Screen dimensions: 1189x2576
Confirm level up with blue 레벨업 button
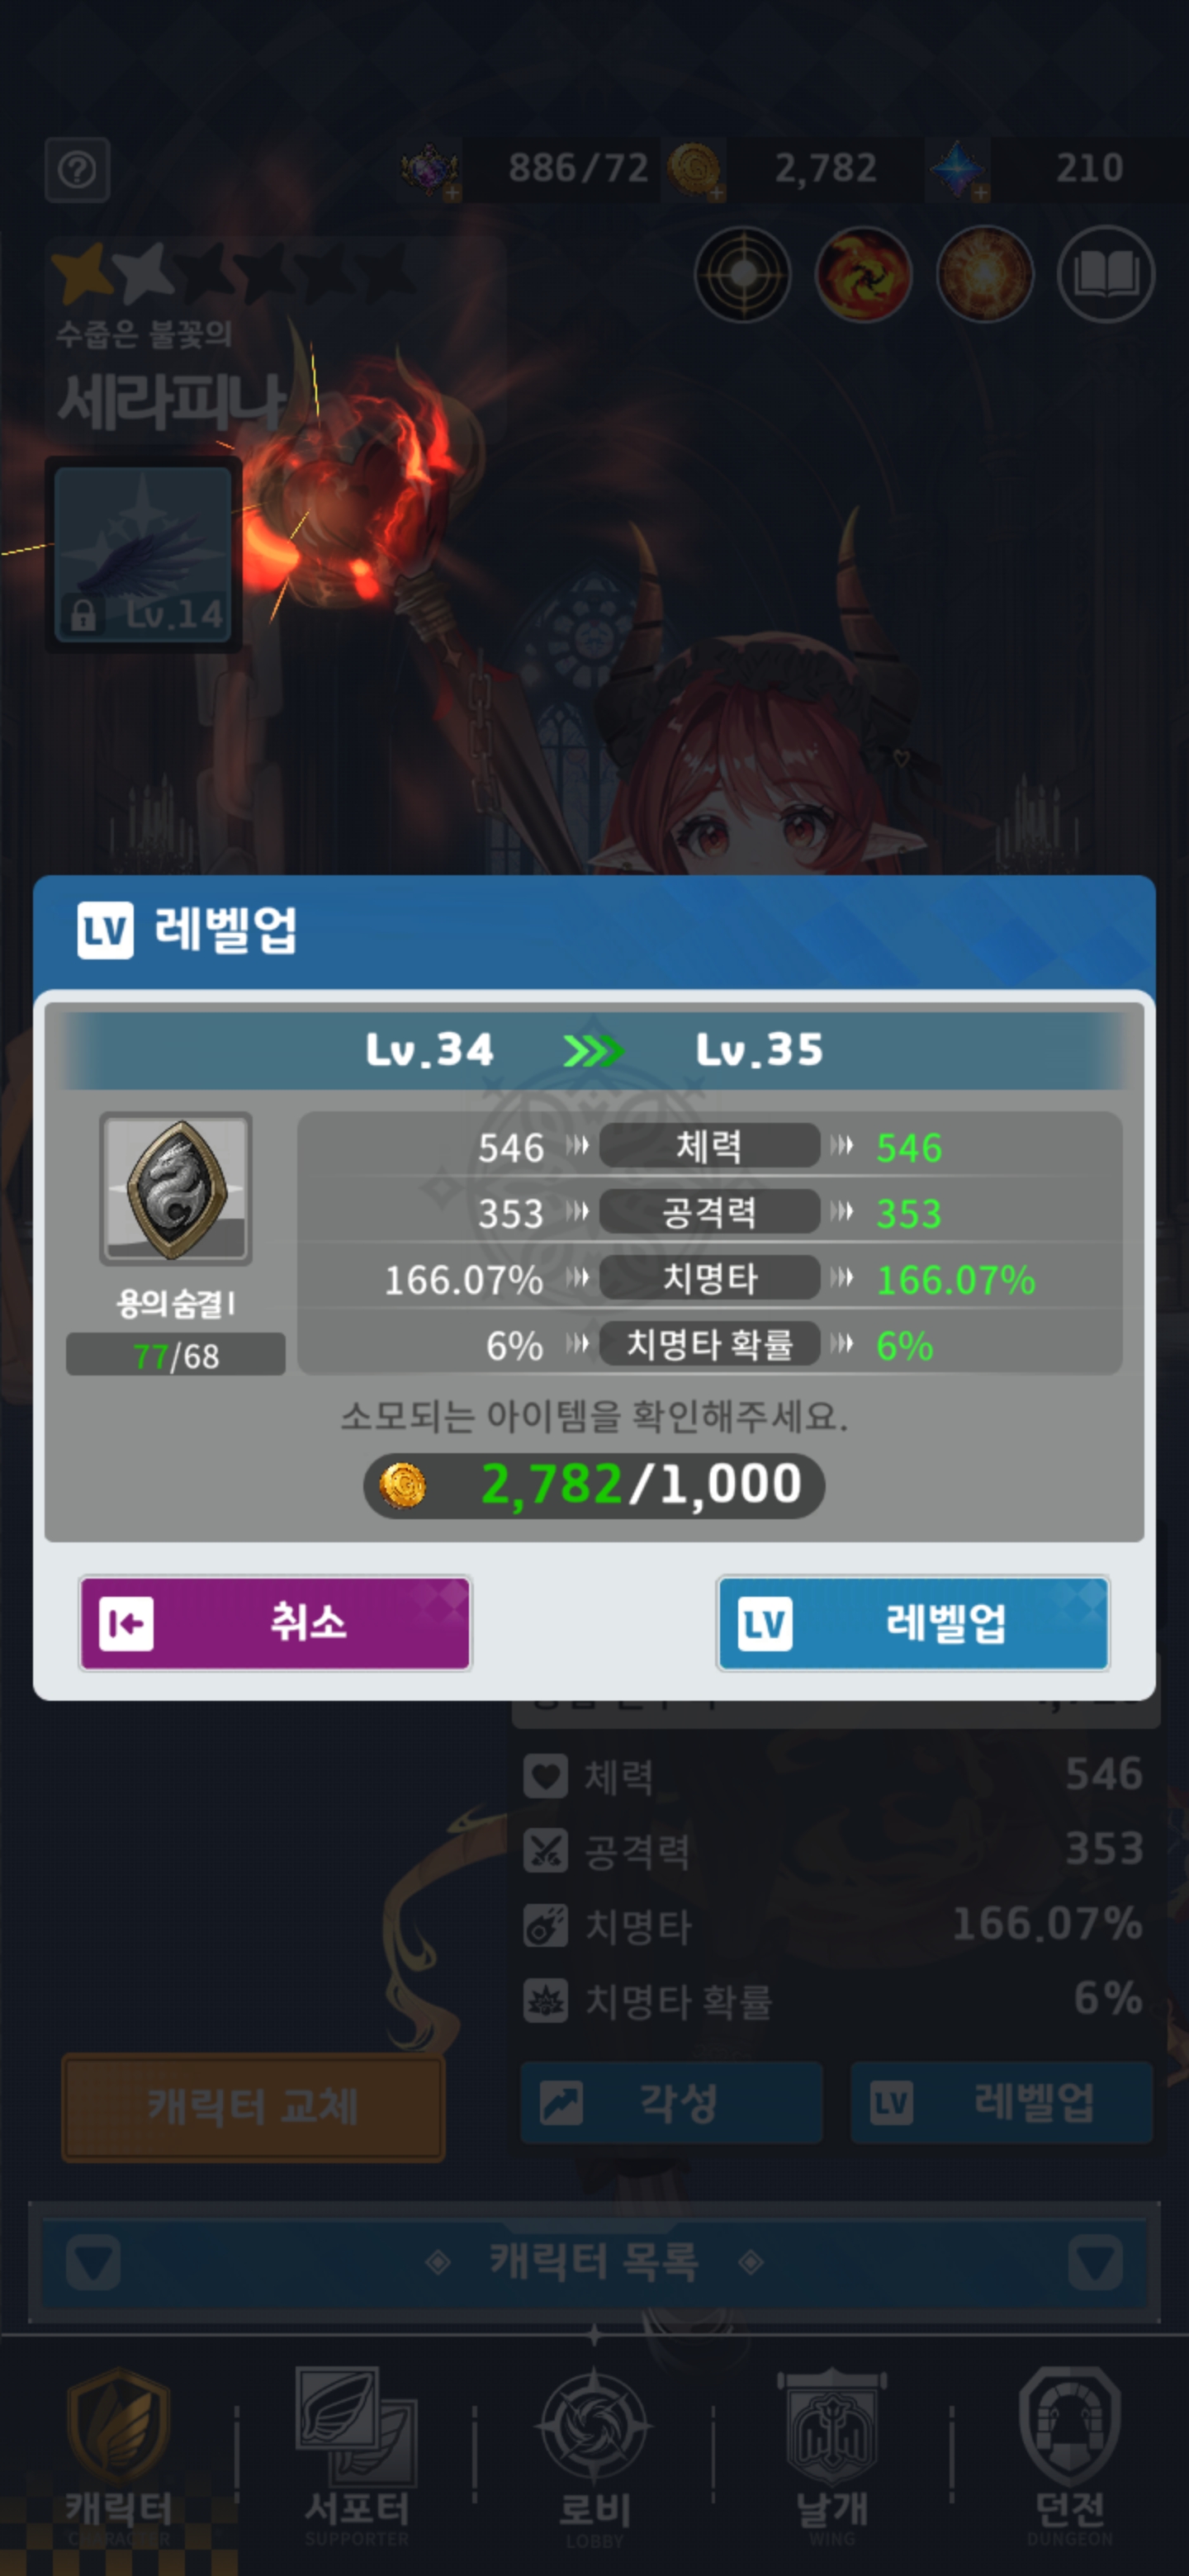(x=913, y=1622)
